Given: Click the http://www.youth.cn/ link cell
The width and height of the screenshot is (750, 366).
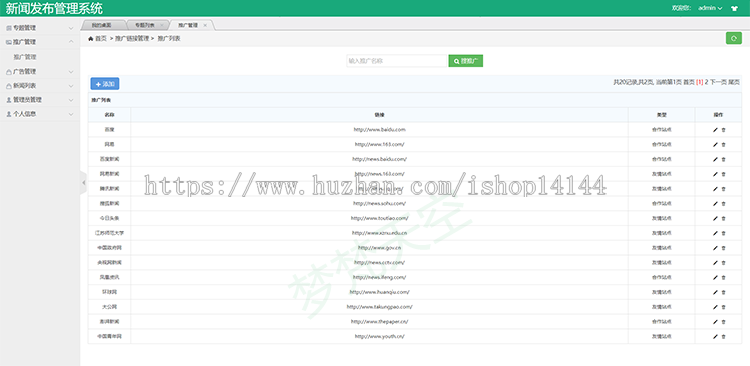Looking at the screenshot, I should tap(379, 337).
